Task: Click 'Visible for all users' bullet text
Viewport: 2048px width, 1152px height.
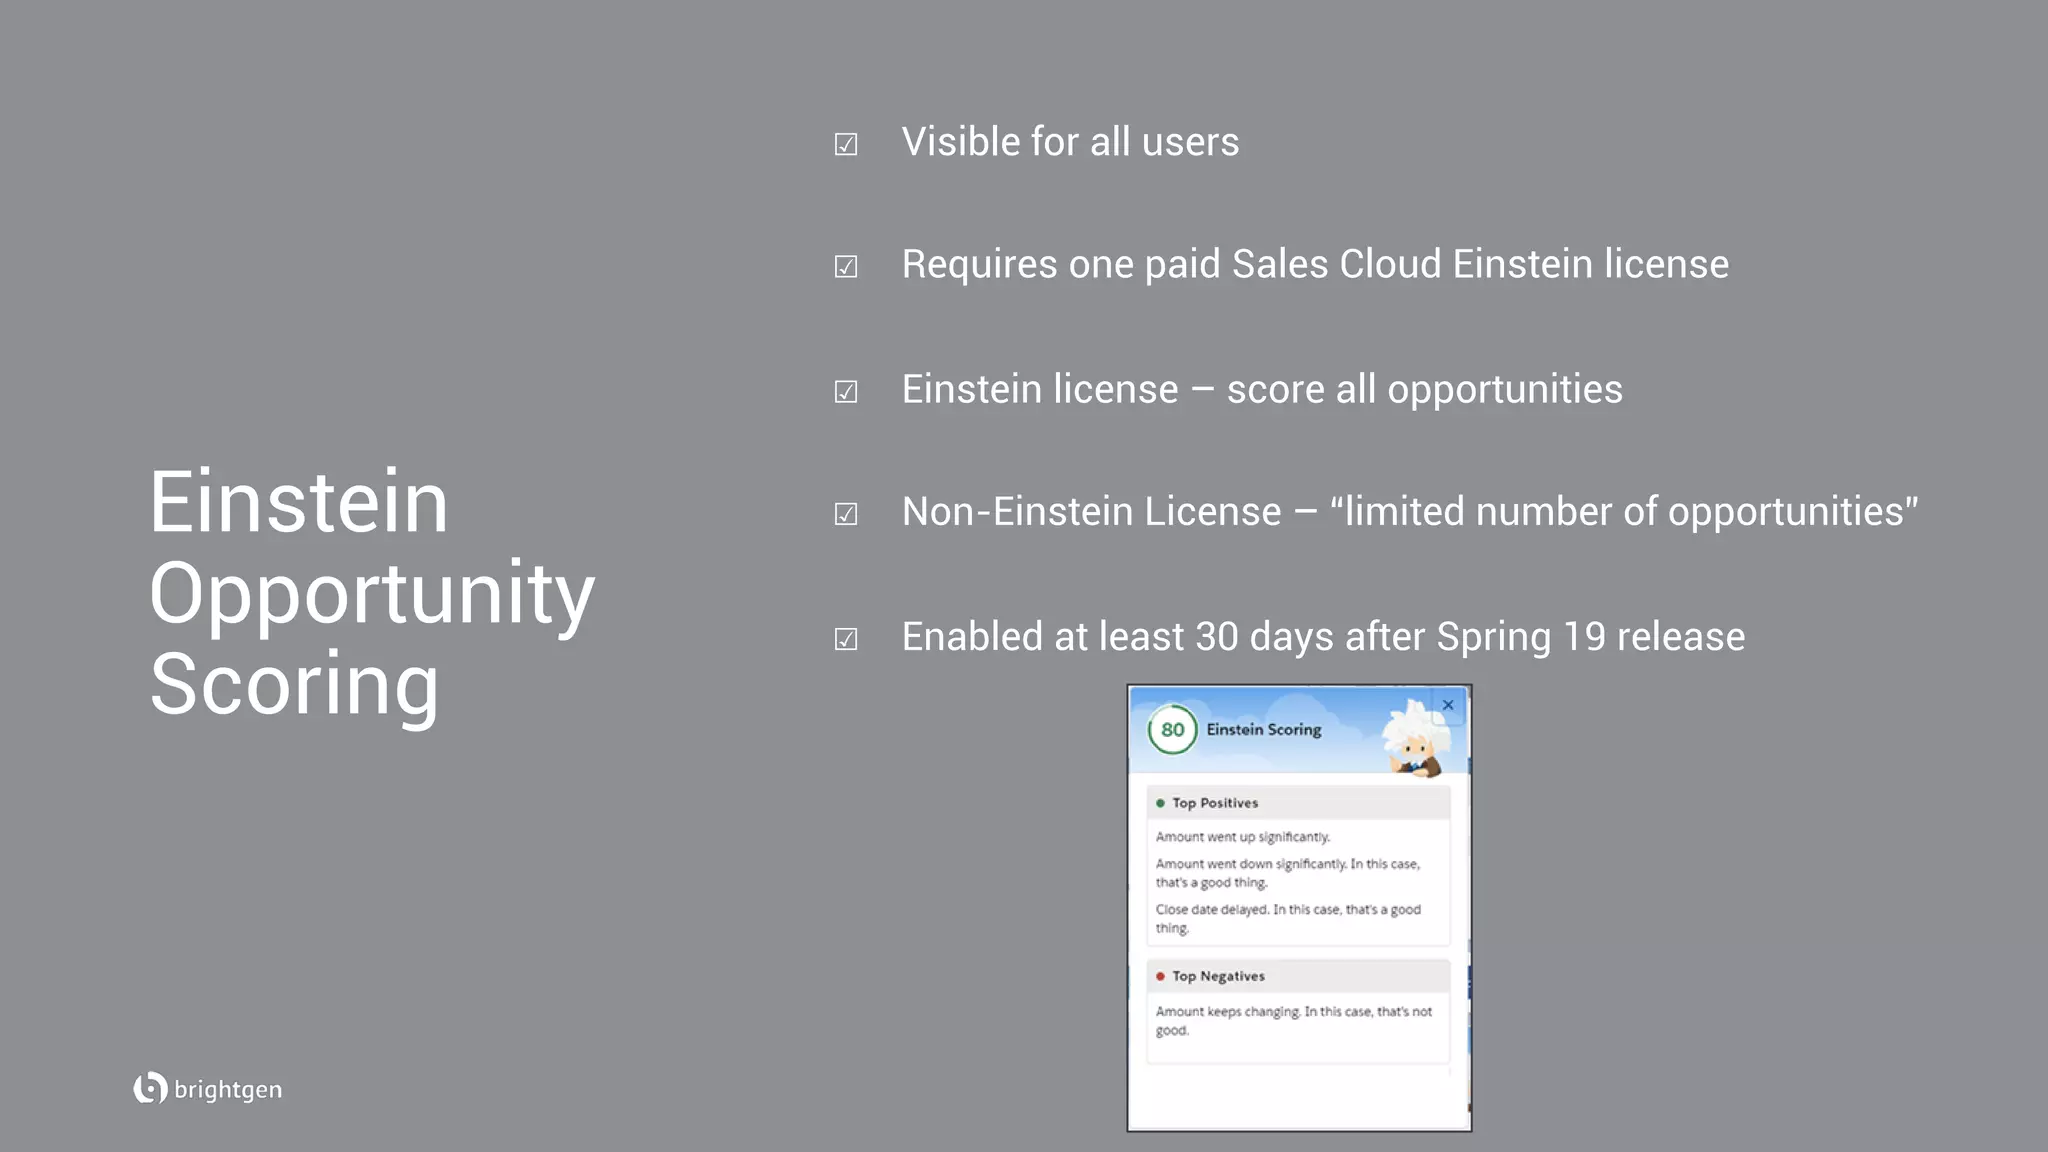Action: point(1070,142)
